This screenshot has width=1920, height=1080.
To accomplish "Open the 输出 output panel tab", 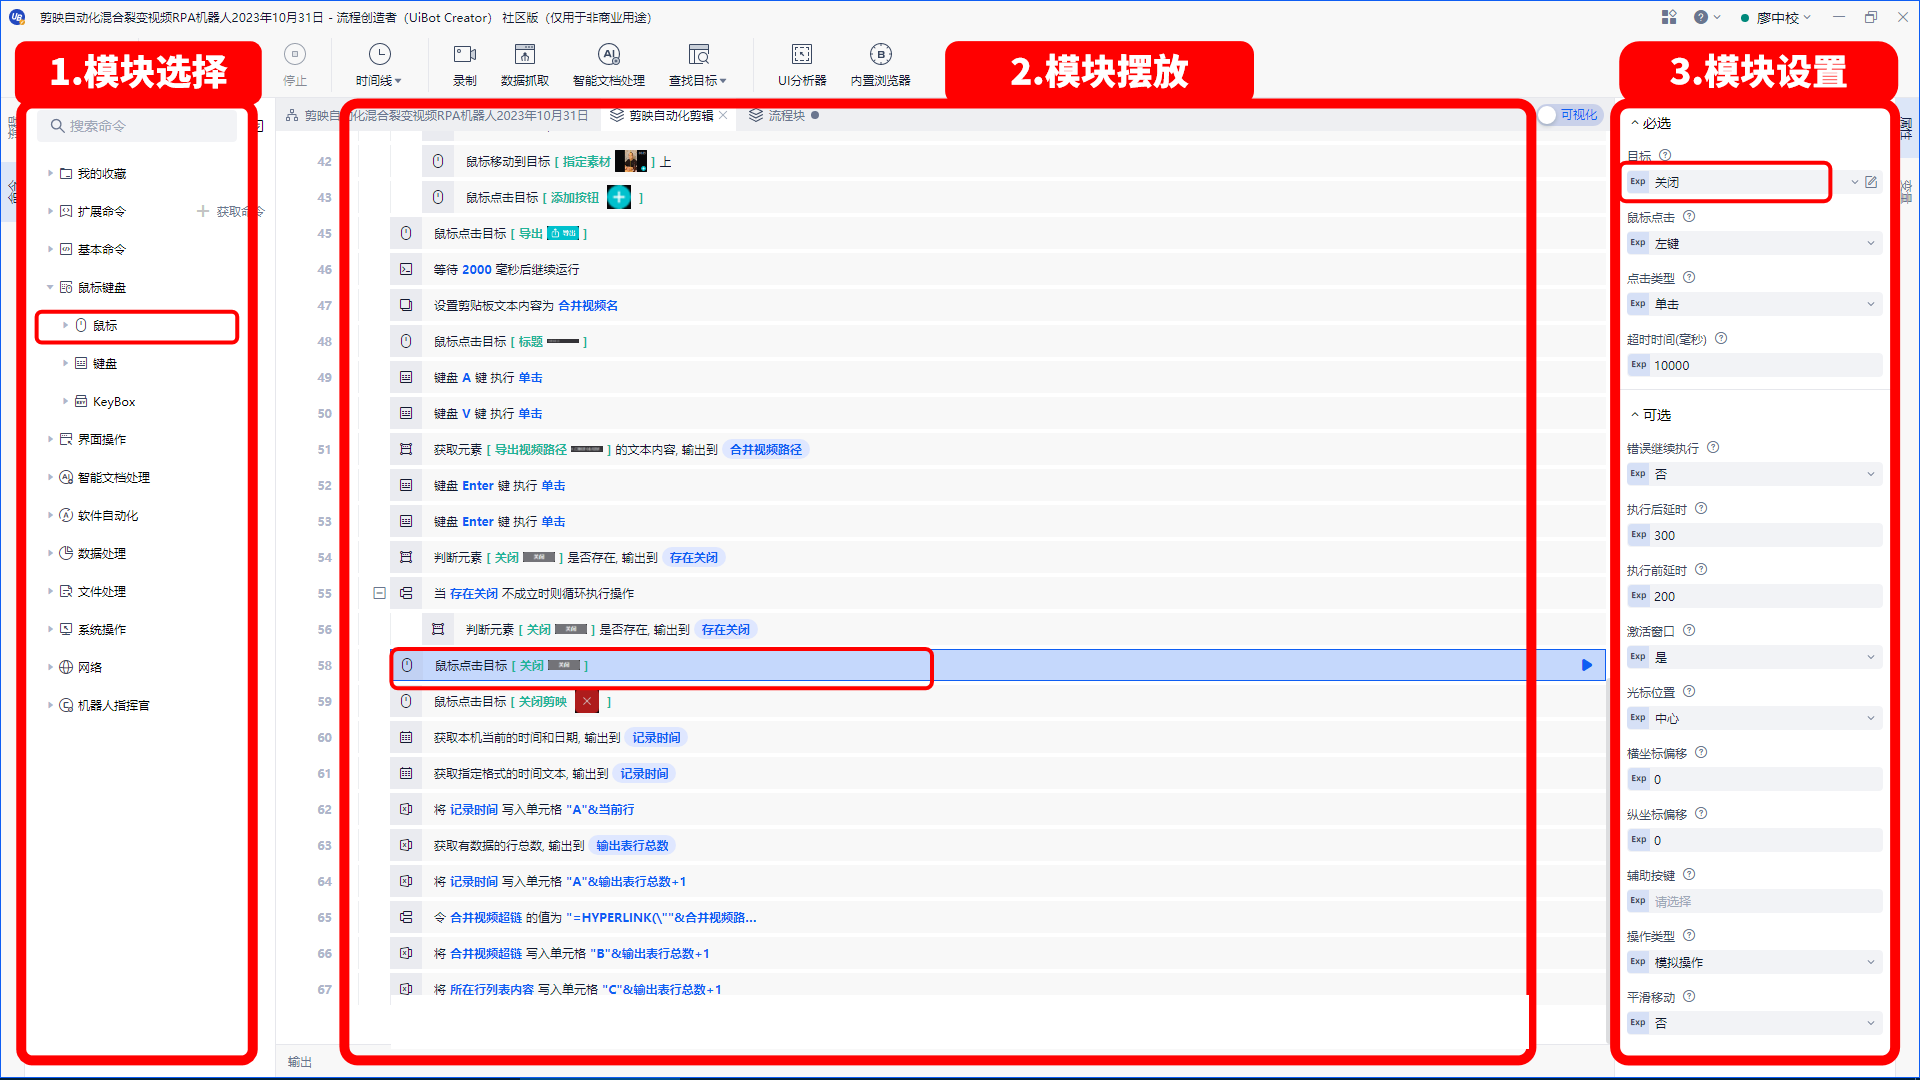I will (x=300, y=1062).
